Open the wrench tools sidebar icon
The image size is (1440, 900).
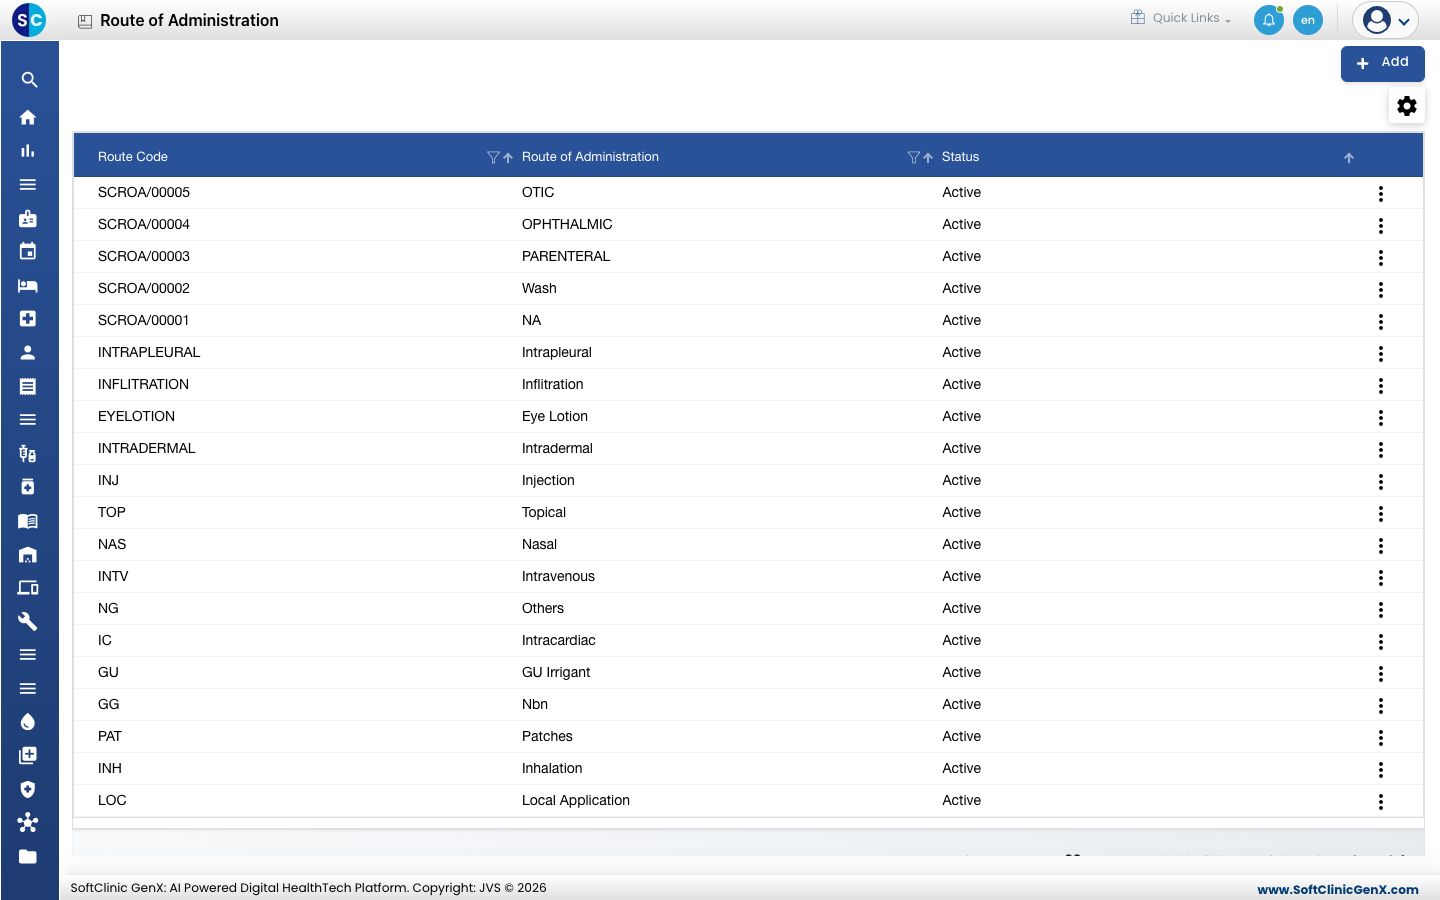point(28,621)
